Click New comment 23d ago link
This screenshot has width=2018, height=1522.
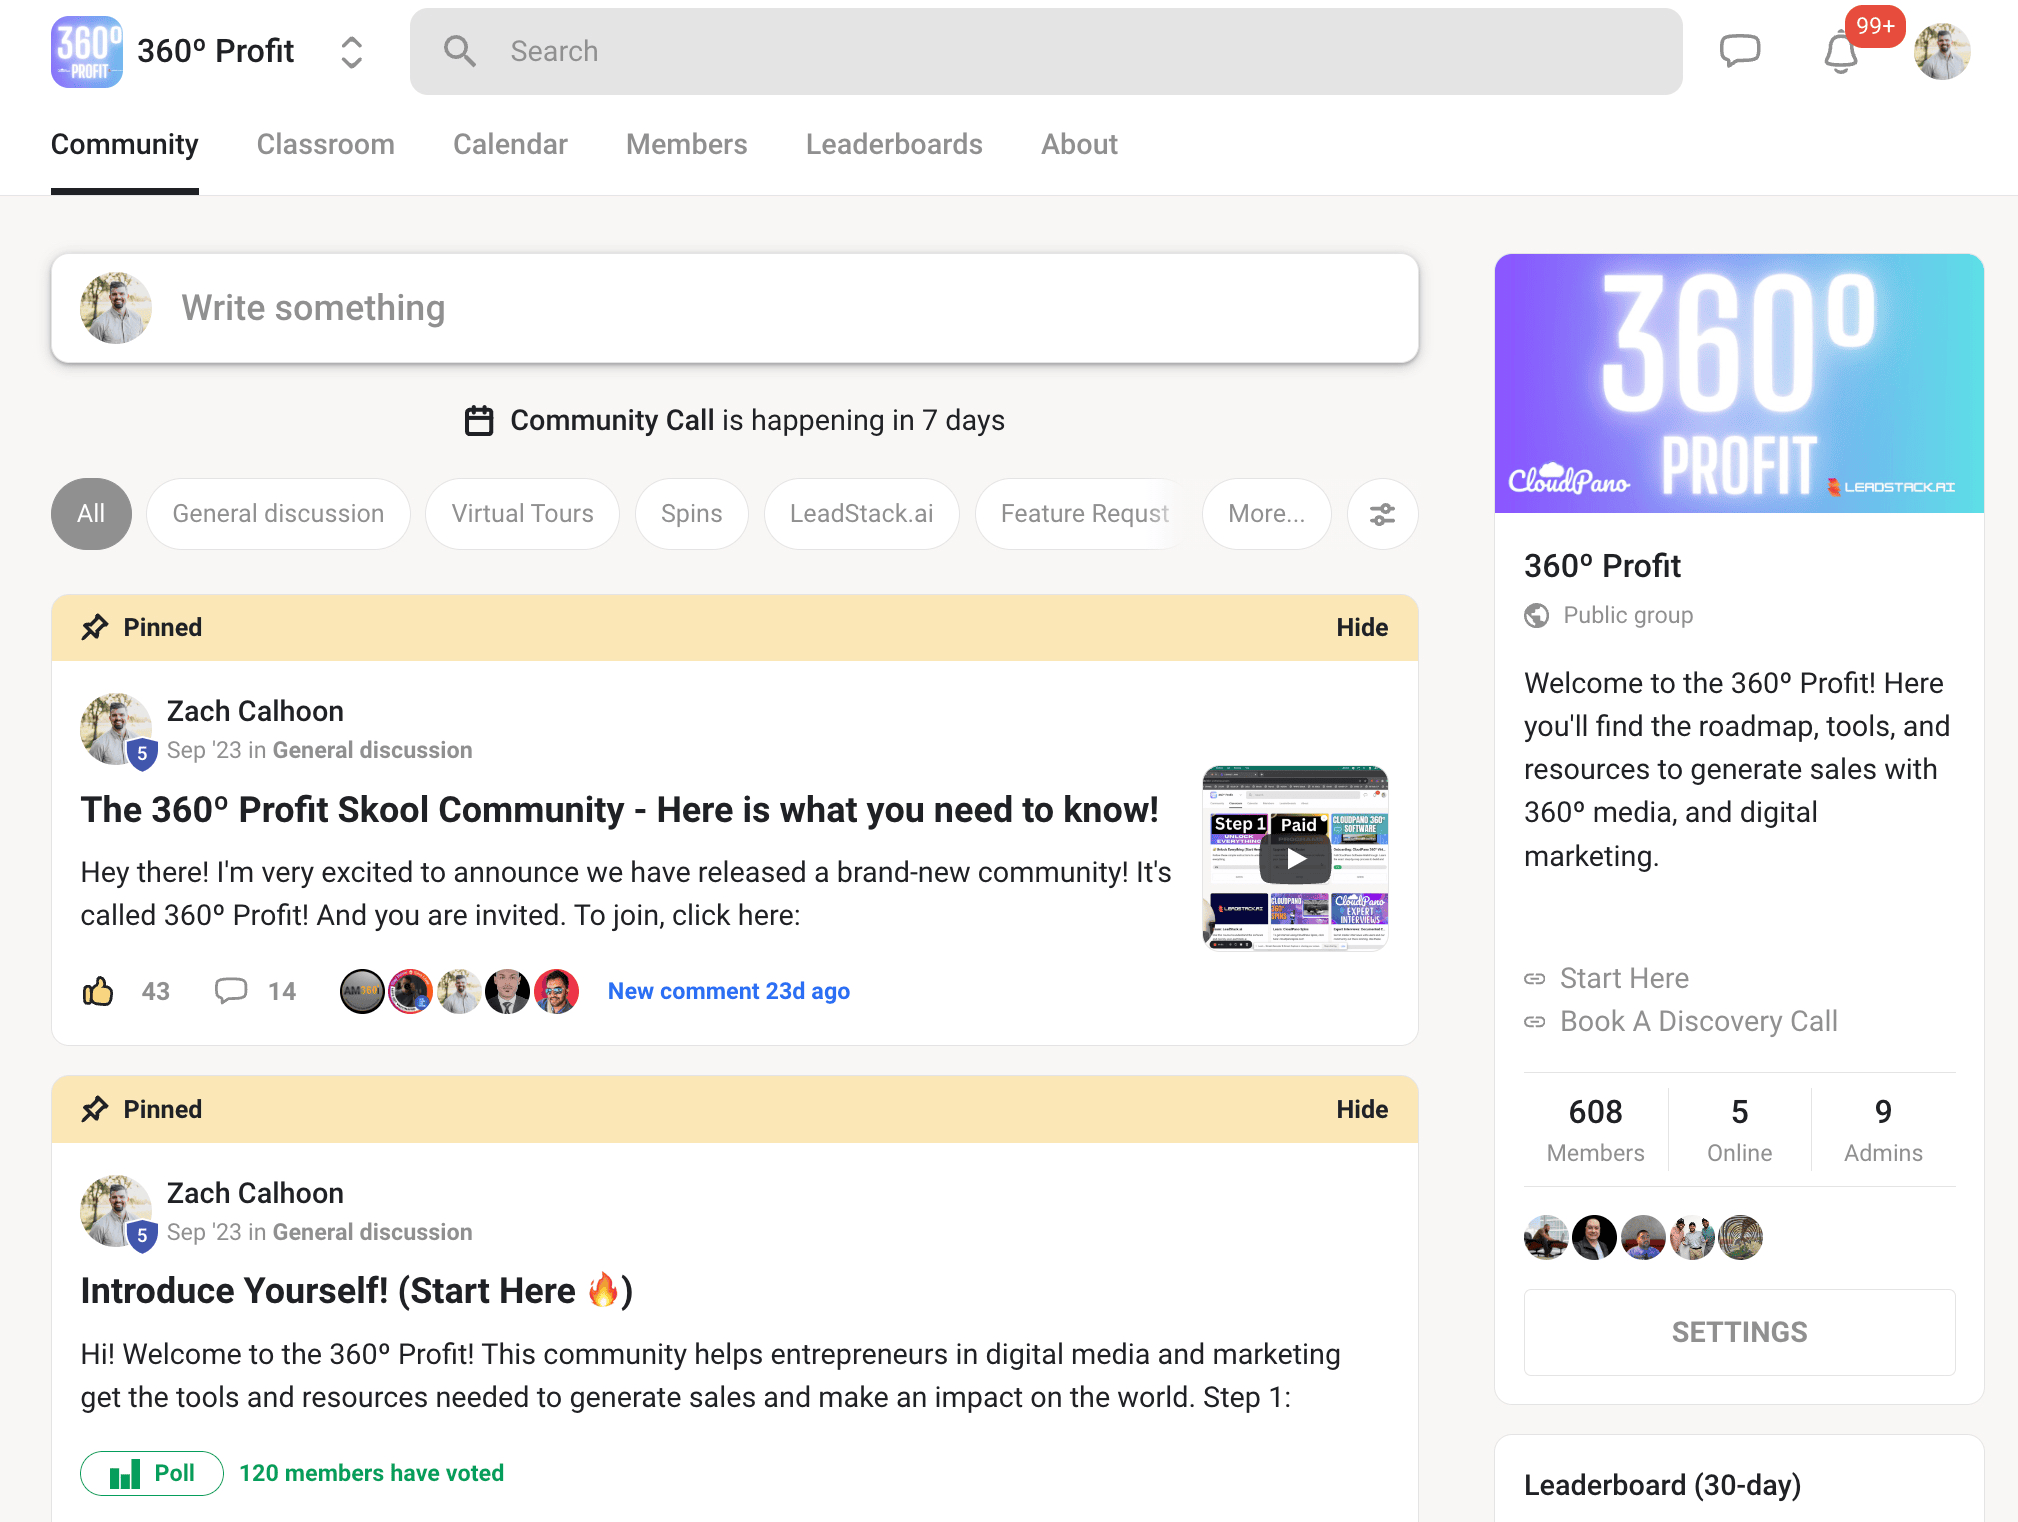click(729, 992)
